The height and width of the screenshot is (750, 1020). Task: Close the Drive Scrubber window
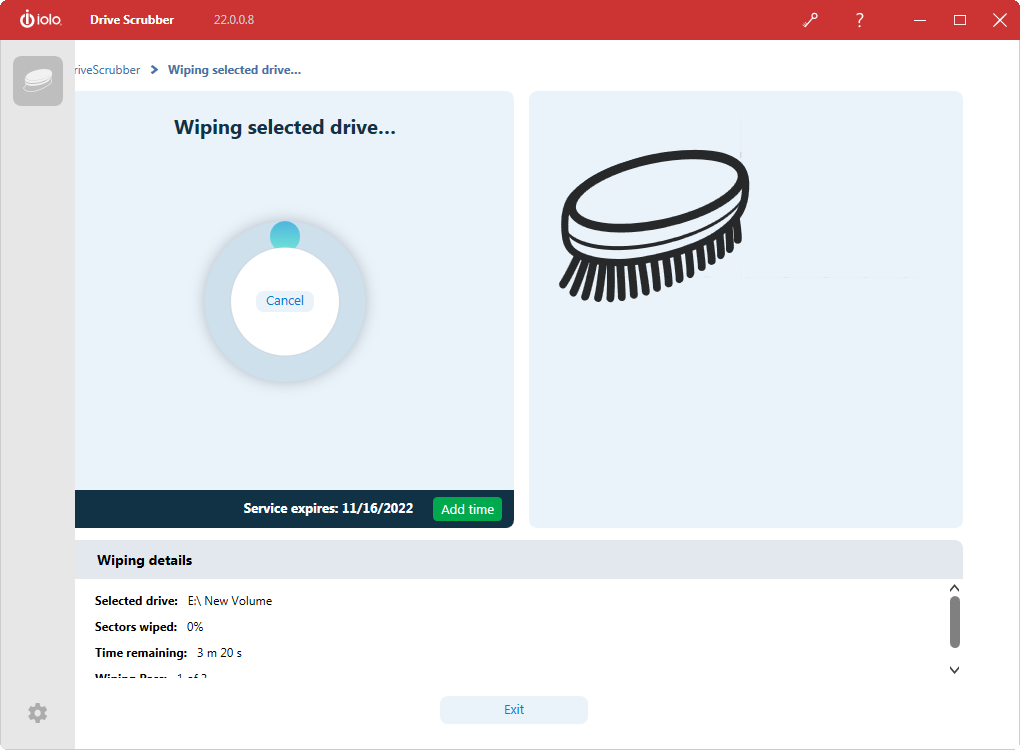click(x=999, y=20)
